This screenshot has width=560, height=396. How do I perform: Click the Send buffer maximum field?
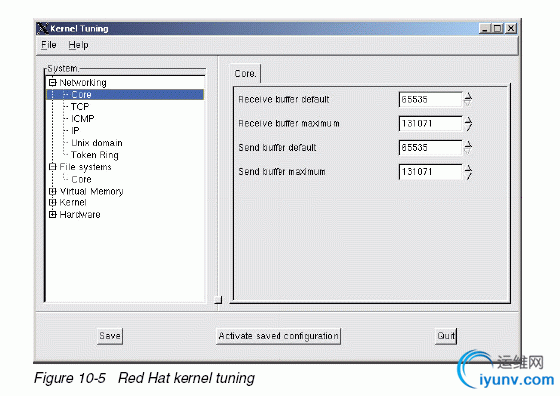[x=430, y=172]
